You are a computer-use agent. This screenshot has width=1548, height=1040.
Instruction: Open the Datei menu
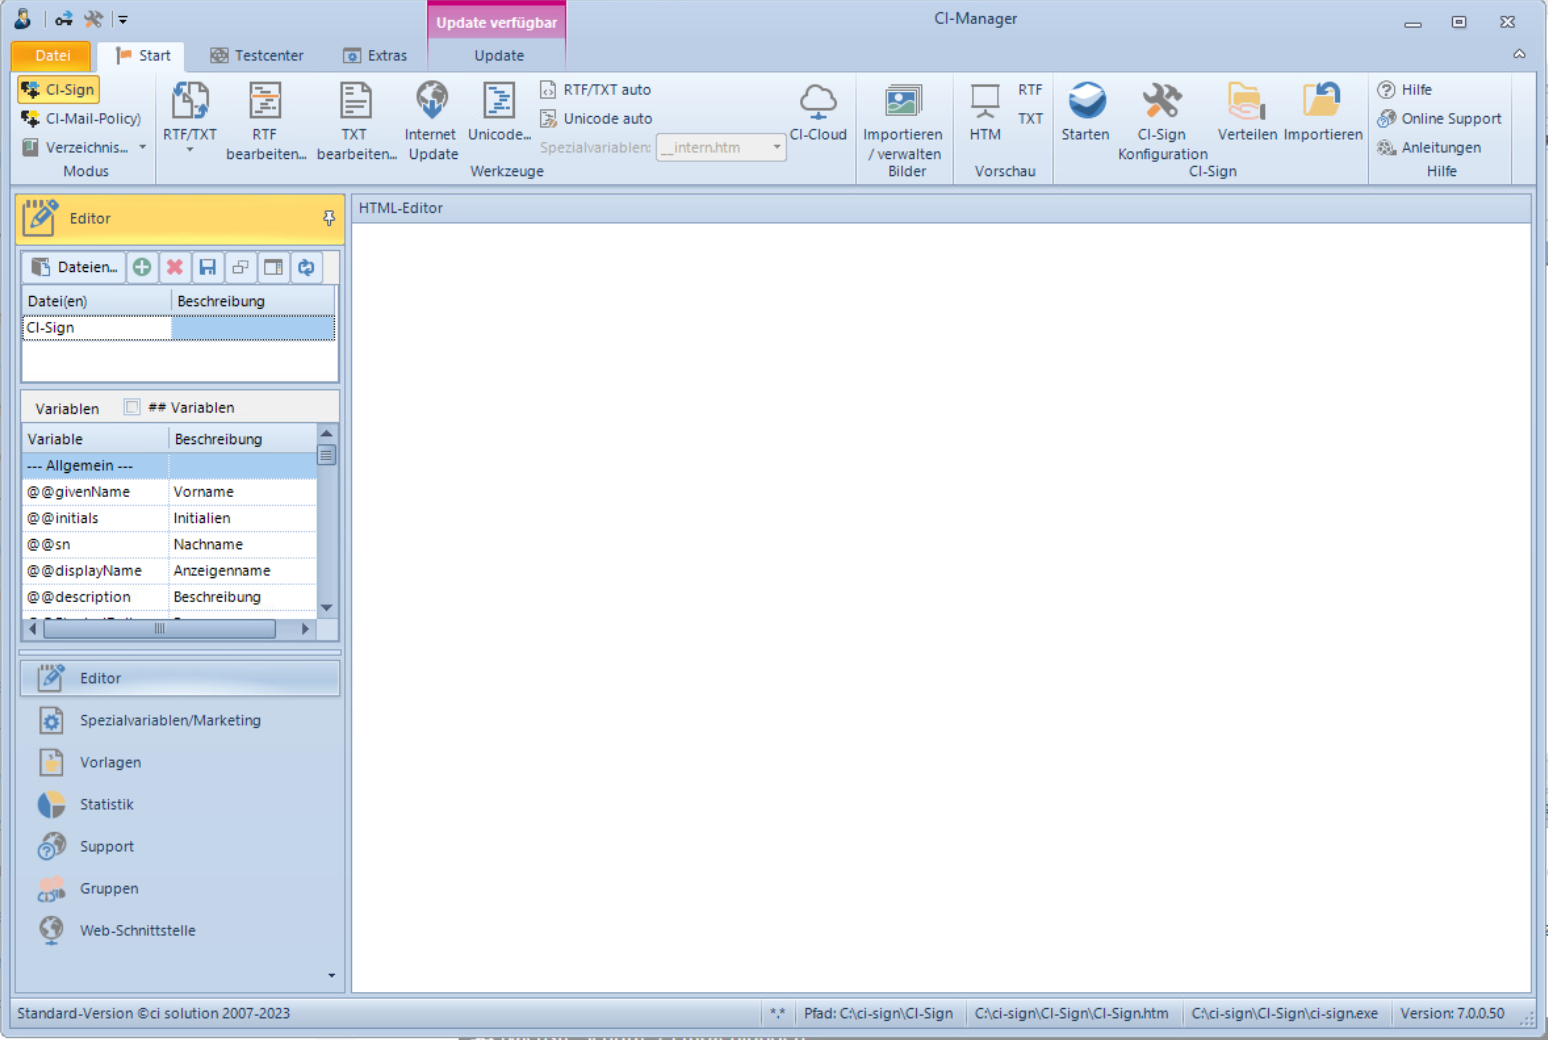pyautogui.click(x=50, y=55)
